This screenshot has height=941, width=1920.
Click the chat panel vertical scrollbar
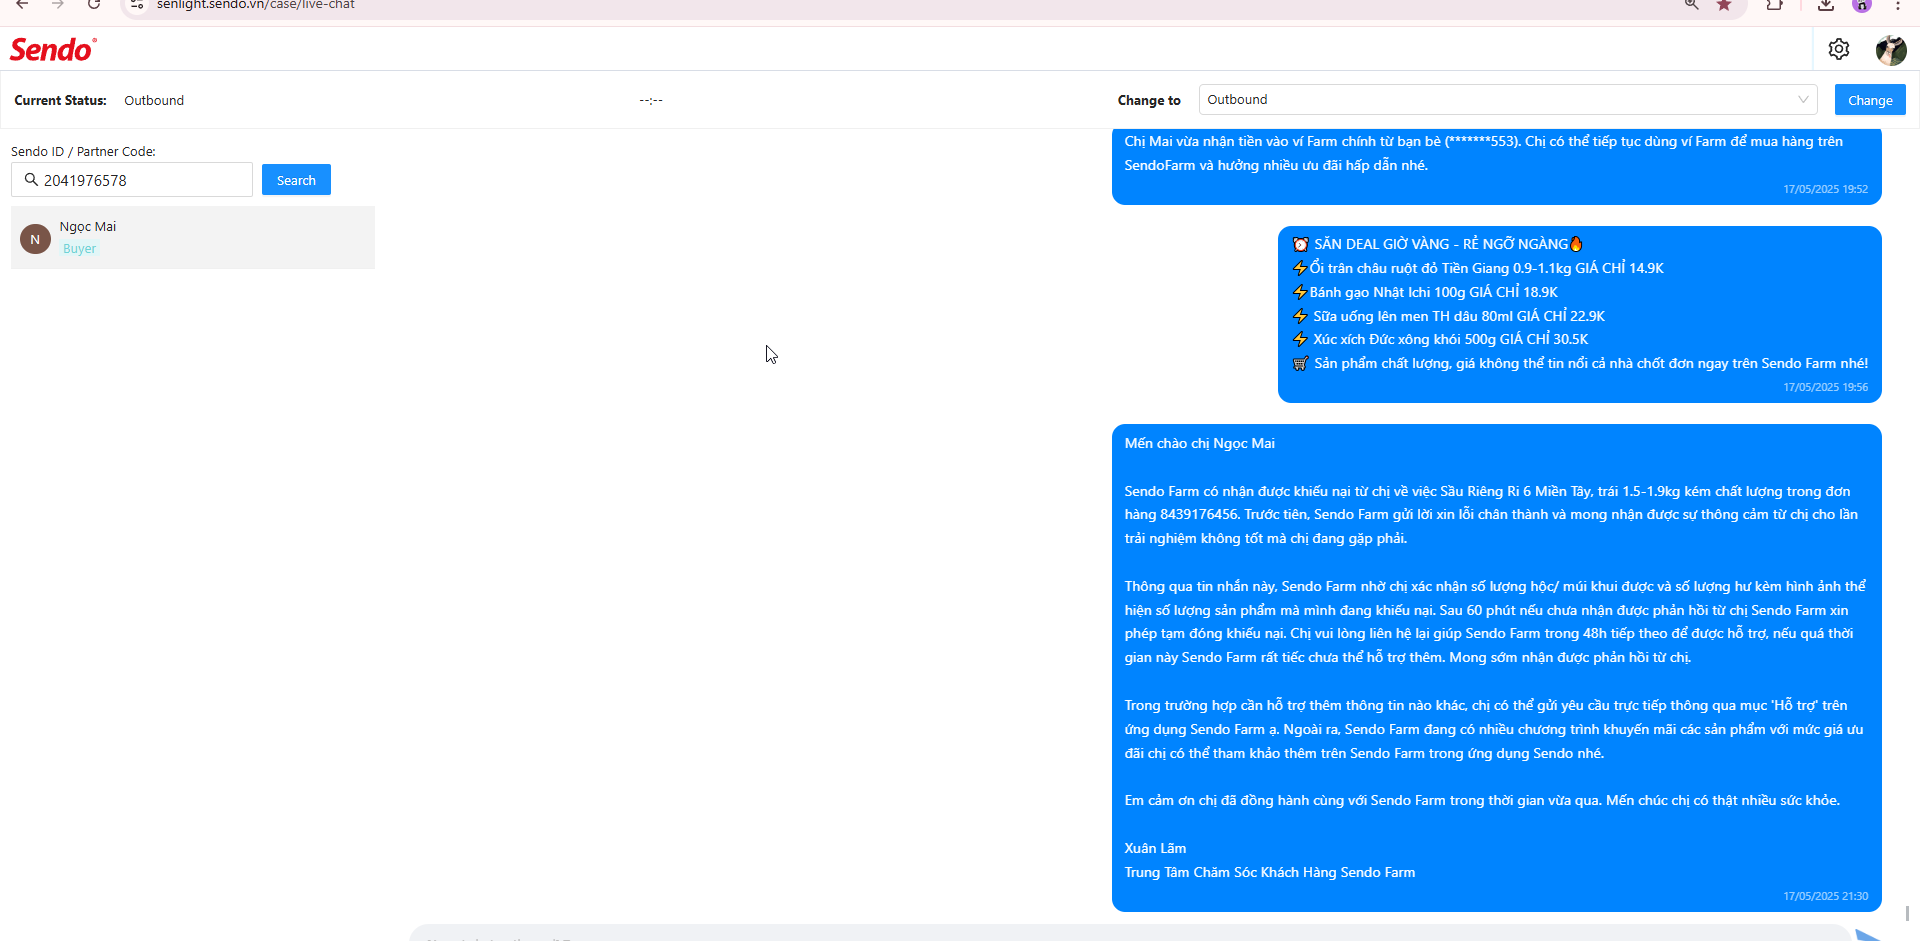1907,912
